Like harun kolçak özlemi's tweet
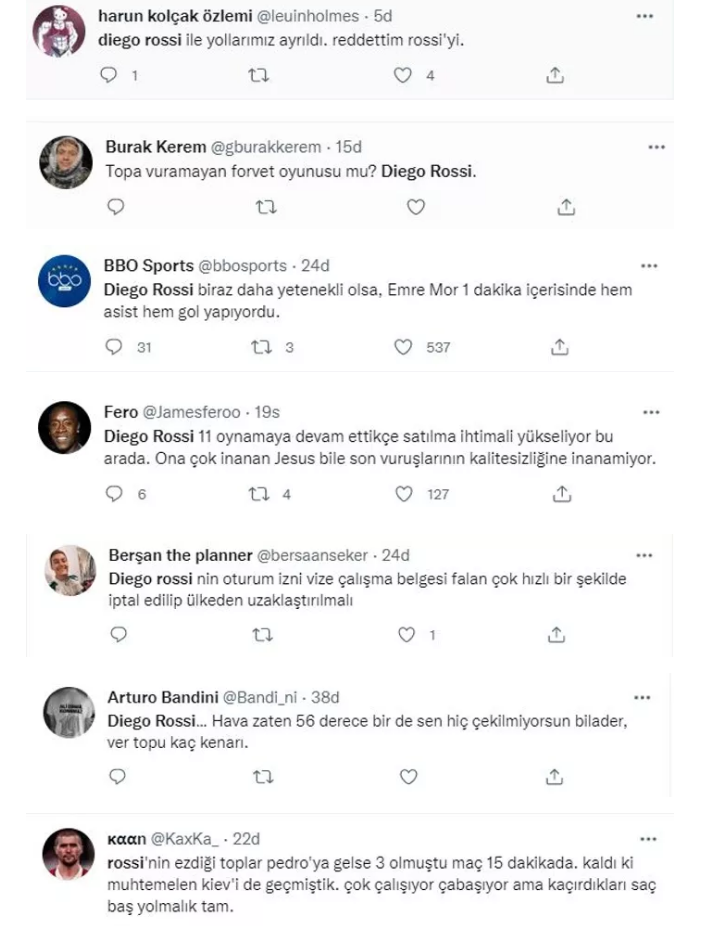Image resolution: width=706 pixels, height=926 pixels. click(404, 75)
